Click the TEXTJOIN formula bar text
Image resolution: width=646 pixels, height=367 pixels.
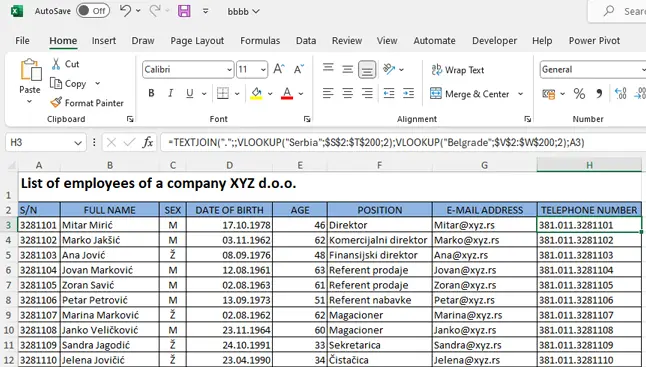pos(376,143)
